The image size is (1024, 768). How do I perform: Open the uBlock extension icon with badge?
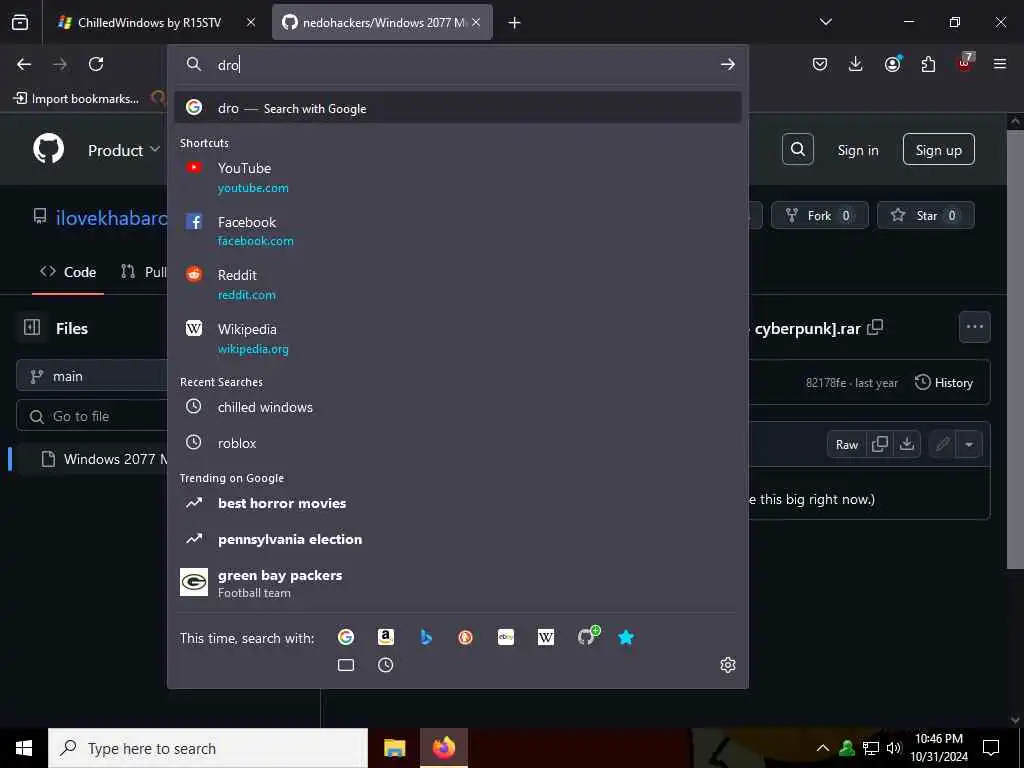[965, 64]
